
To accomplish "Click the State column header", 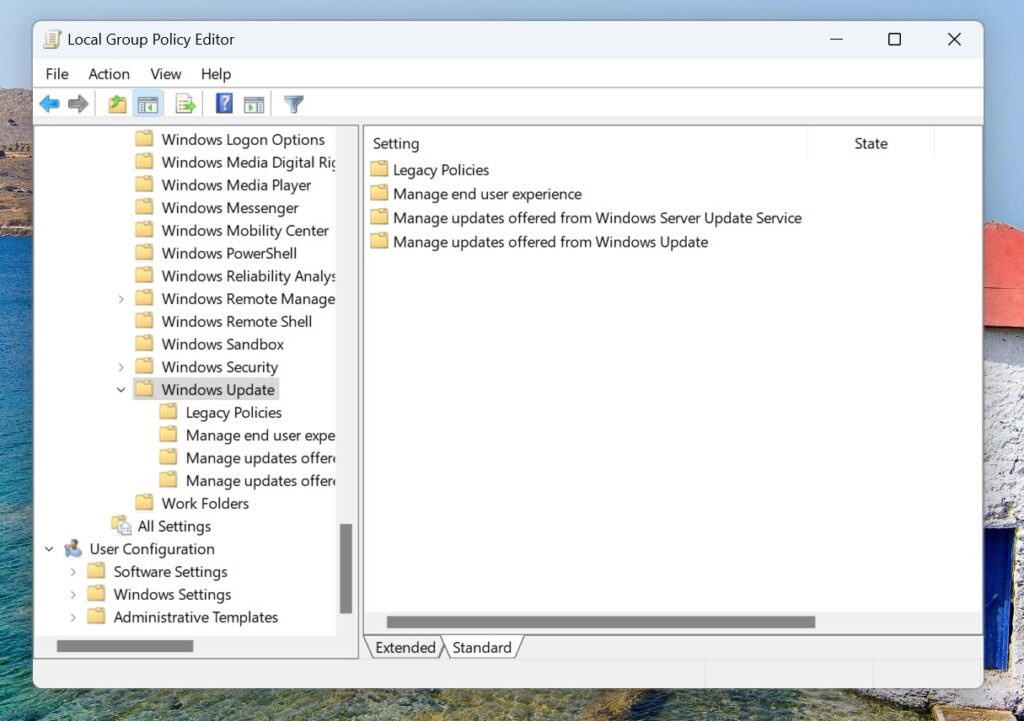I will (871, 144).
